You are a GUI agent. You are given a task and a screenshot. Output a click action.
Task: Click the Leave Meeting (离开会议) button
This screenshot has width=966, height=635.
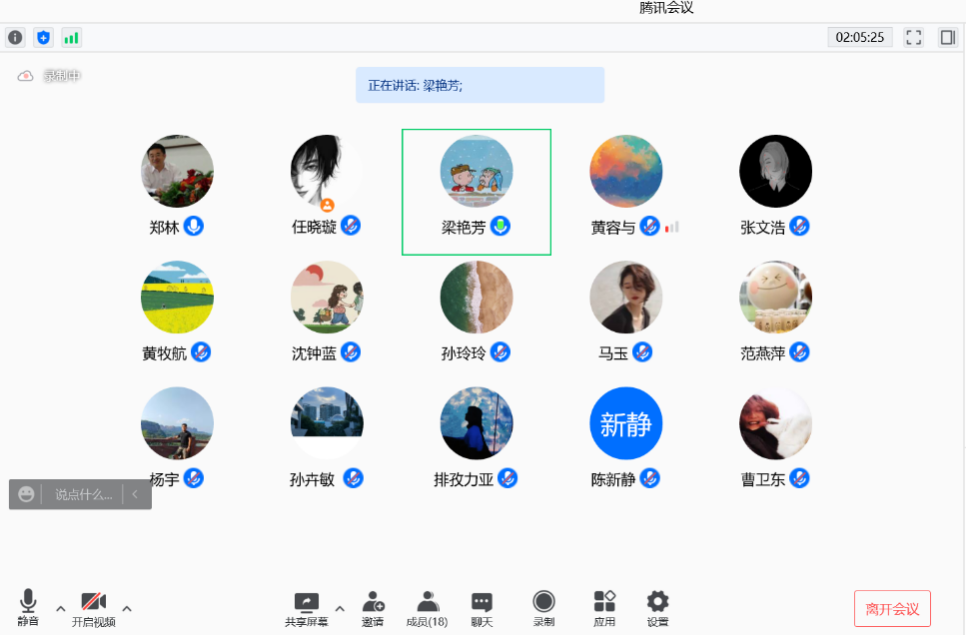(892, 608)
